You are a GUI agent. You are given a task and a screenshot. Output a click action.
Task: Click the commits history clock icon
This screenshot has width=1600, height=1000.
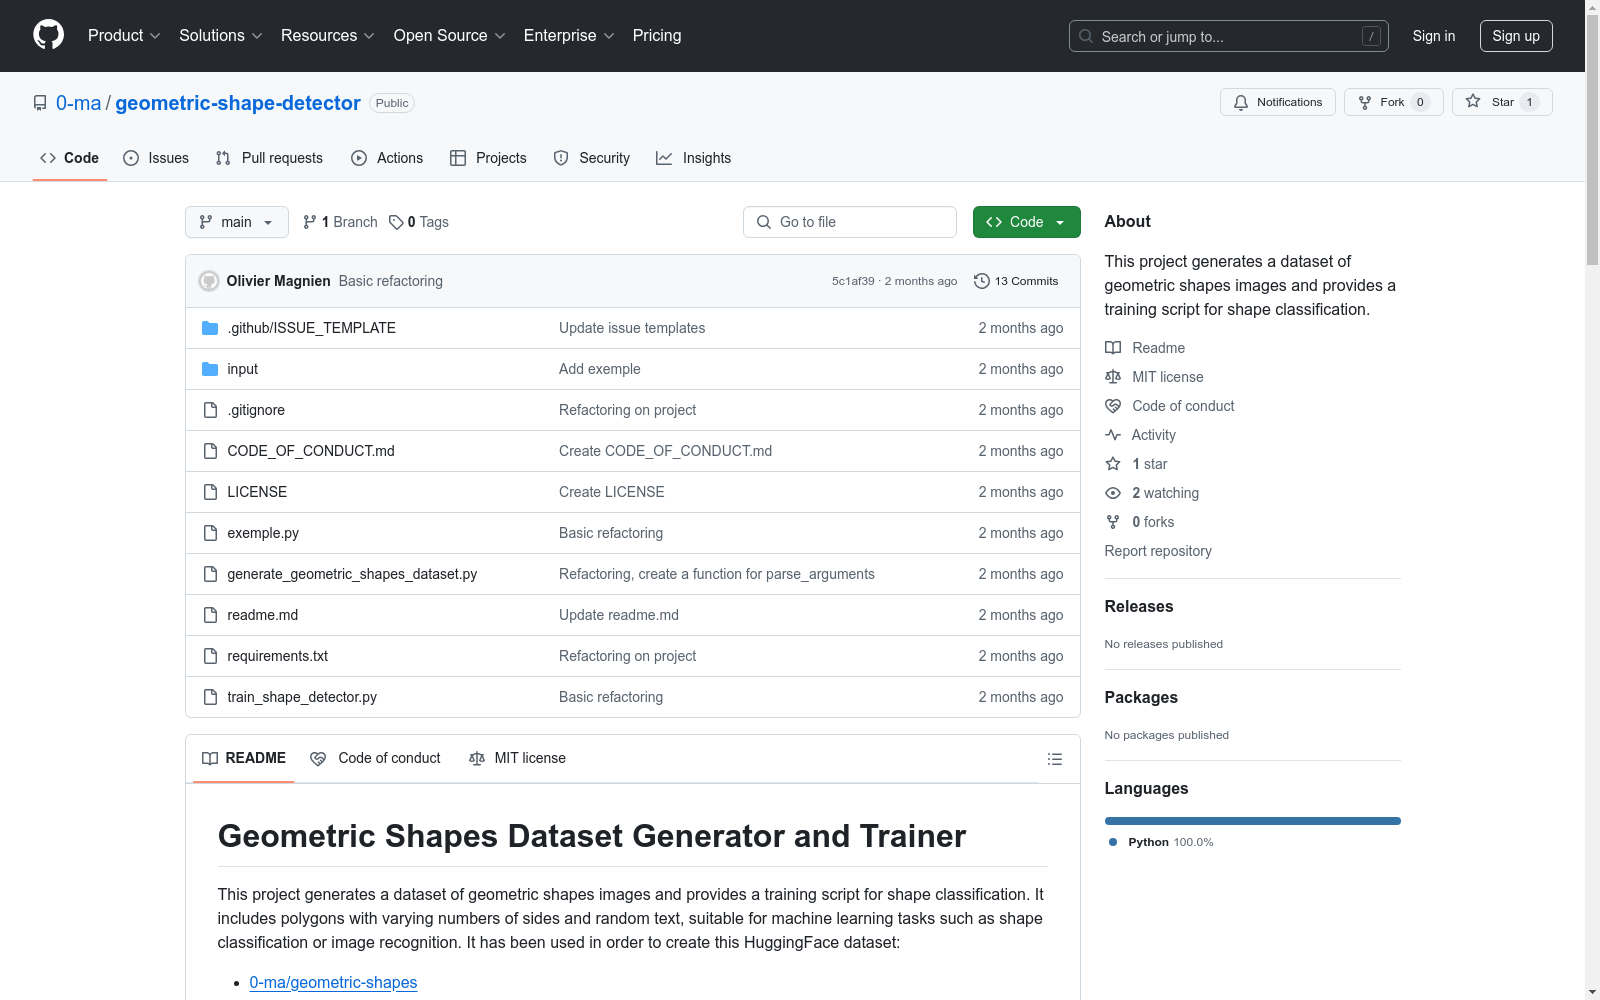982,281
